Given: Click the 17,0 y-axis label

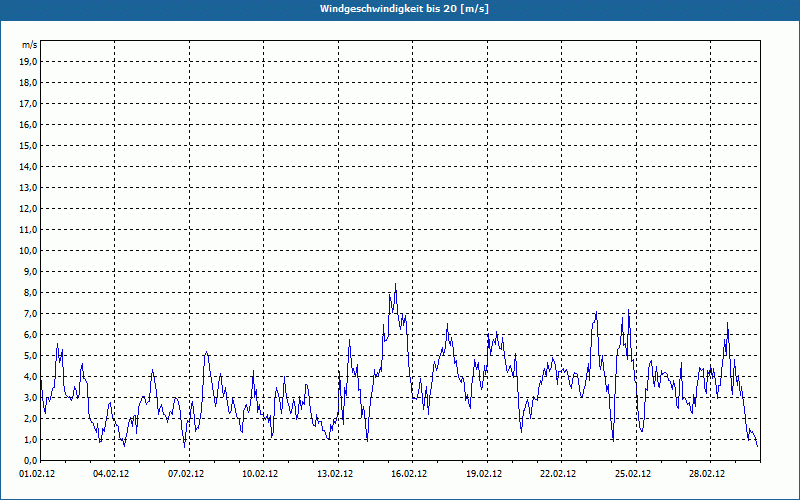Looking at the screenshot, I should [x=28, y=104].
